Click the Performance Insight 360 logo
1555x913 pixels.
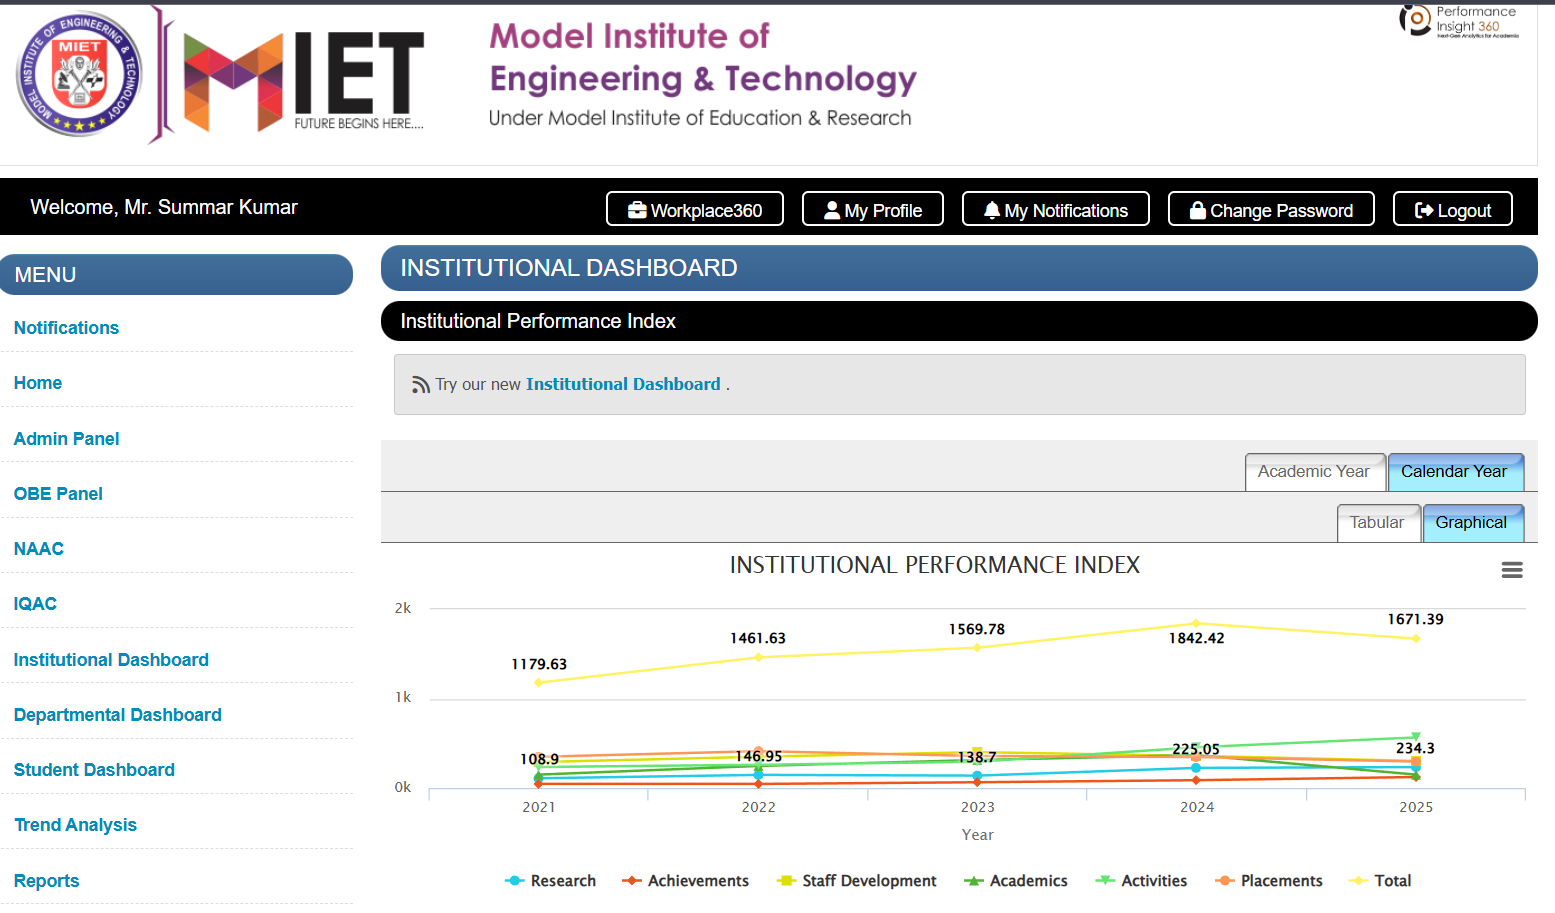1455,22
